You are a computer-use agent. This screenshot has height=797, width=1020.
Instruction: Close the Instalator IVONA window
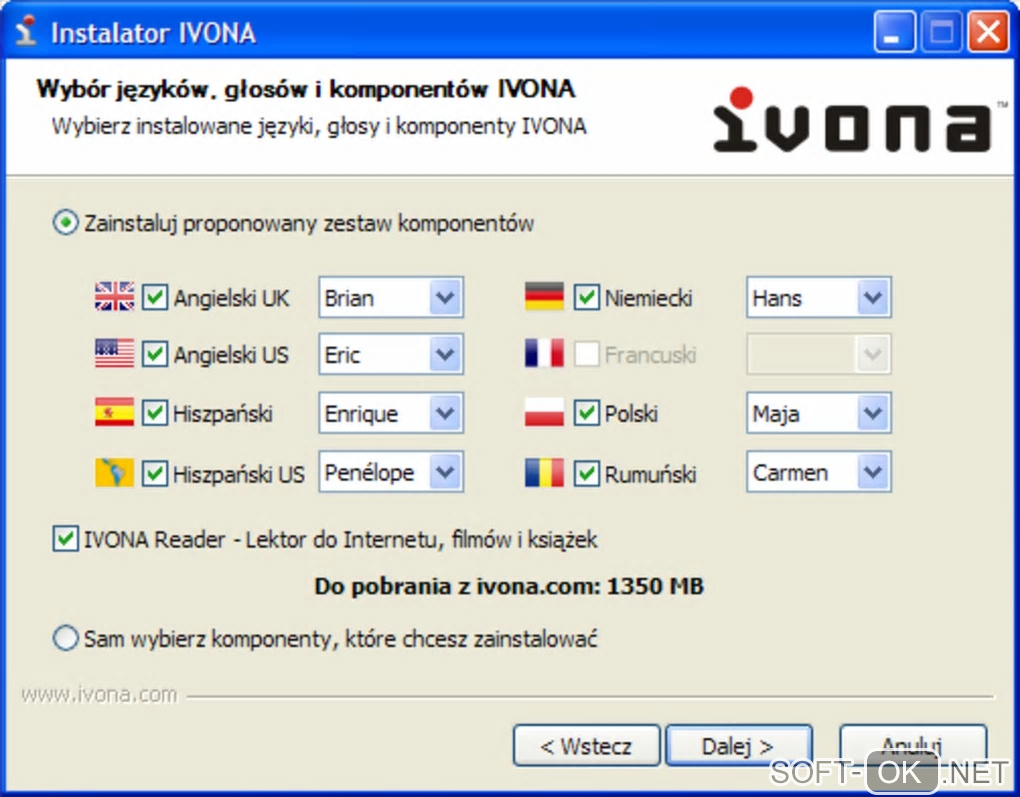tap(988, 31)
